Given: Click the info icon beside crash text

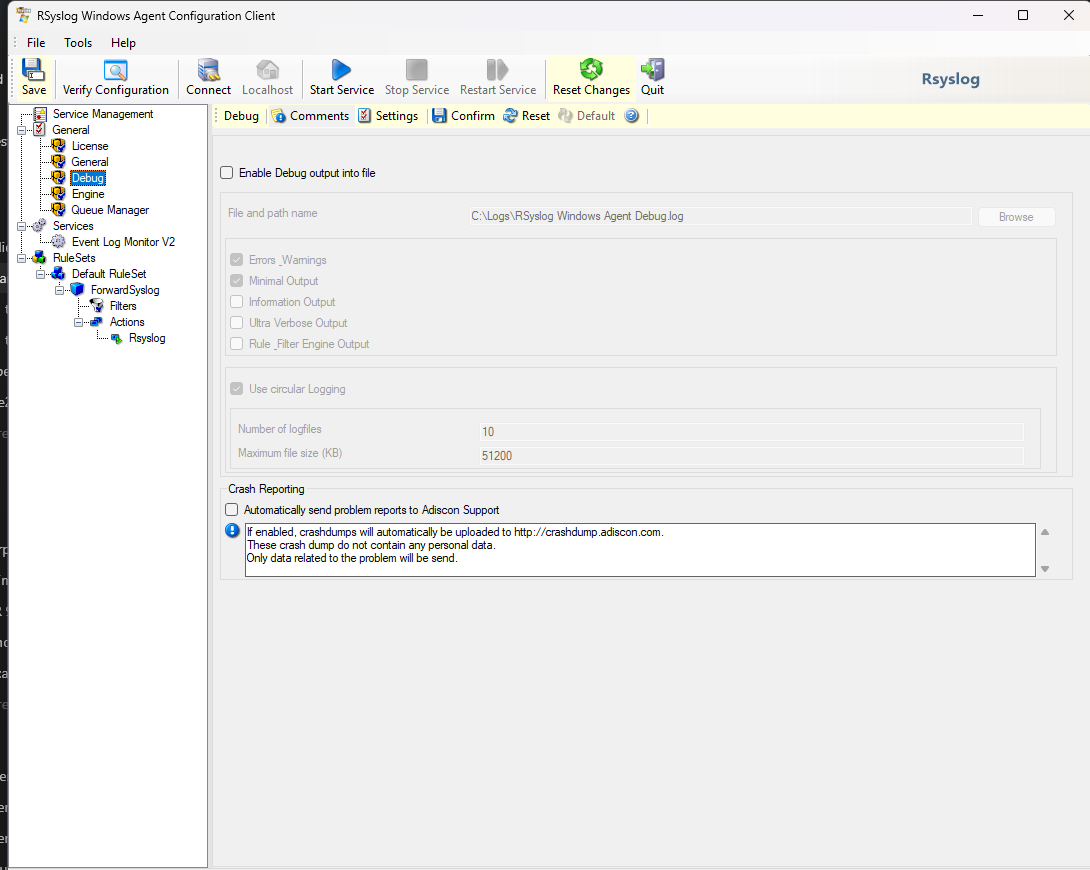Looking at the screenshot, I should (232, 531).
